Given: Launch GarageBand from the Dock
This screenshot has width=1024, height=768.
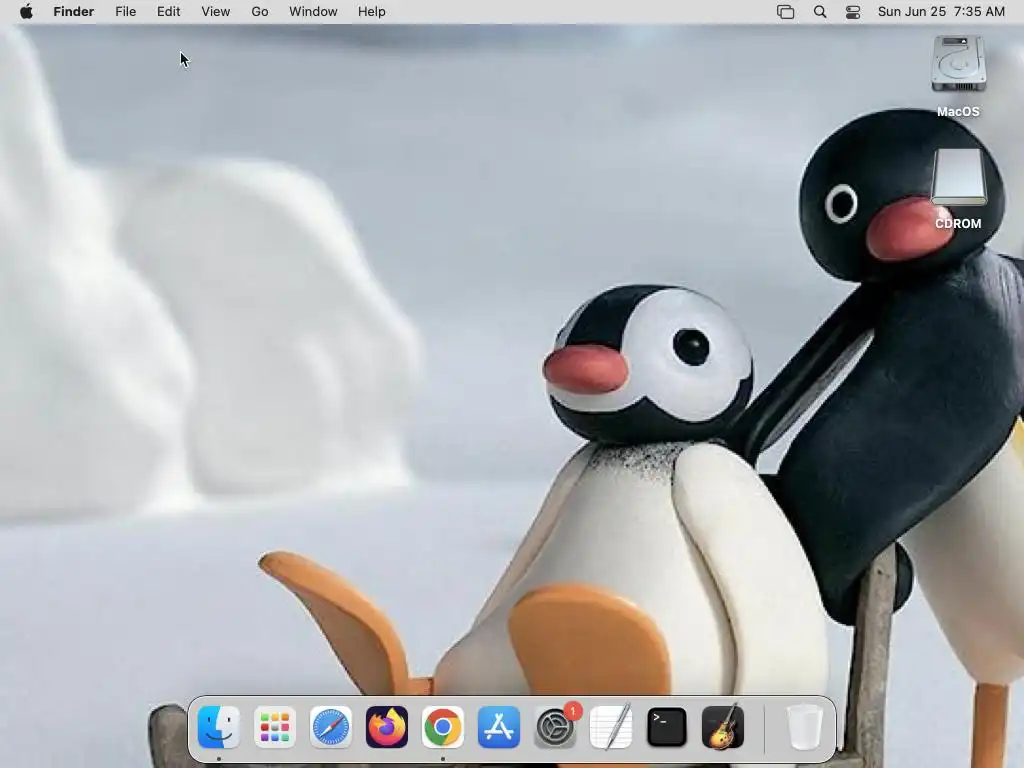Looking at the screenshot, I should pos(723,727).
